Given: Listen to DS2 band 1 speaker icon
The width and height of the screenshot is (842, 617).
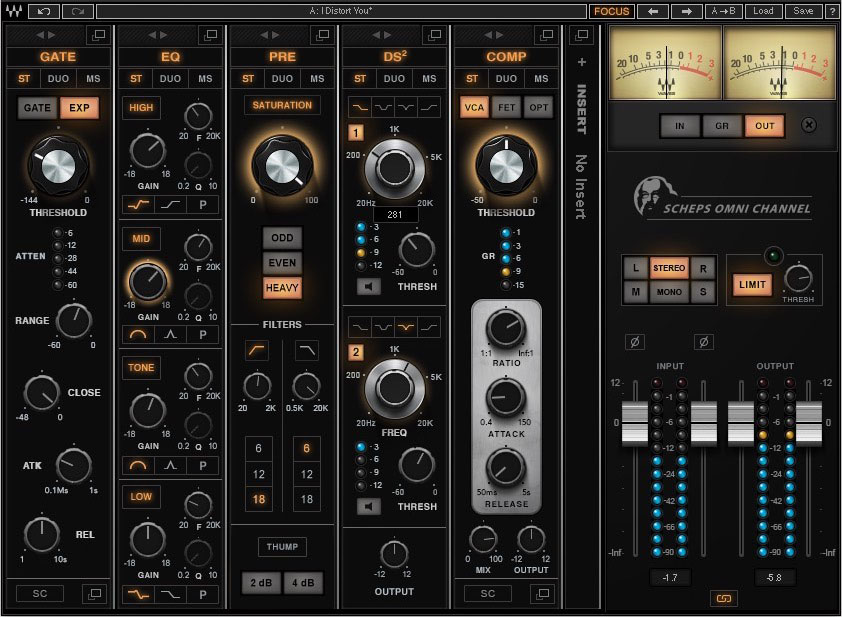Looking at the screenshot, I should (368, 287).
